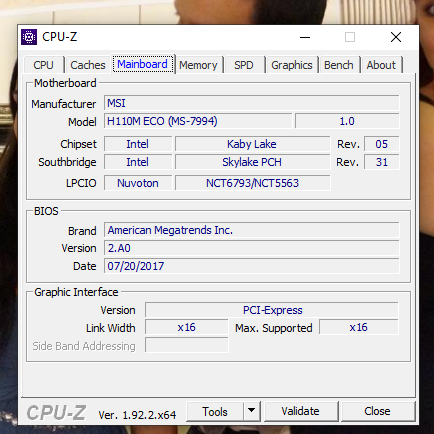Open the Memory tab

198,65
